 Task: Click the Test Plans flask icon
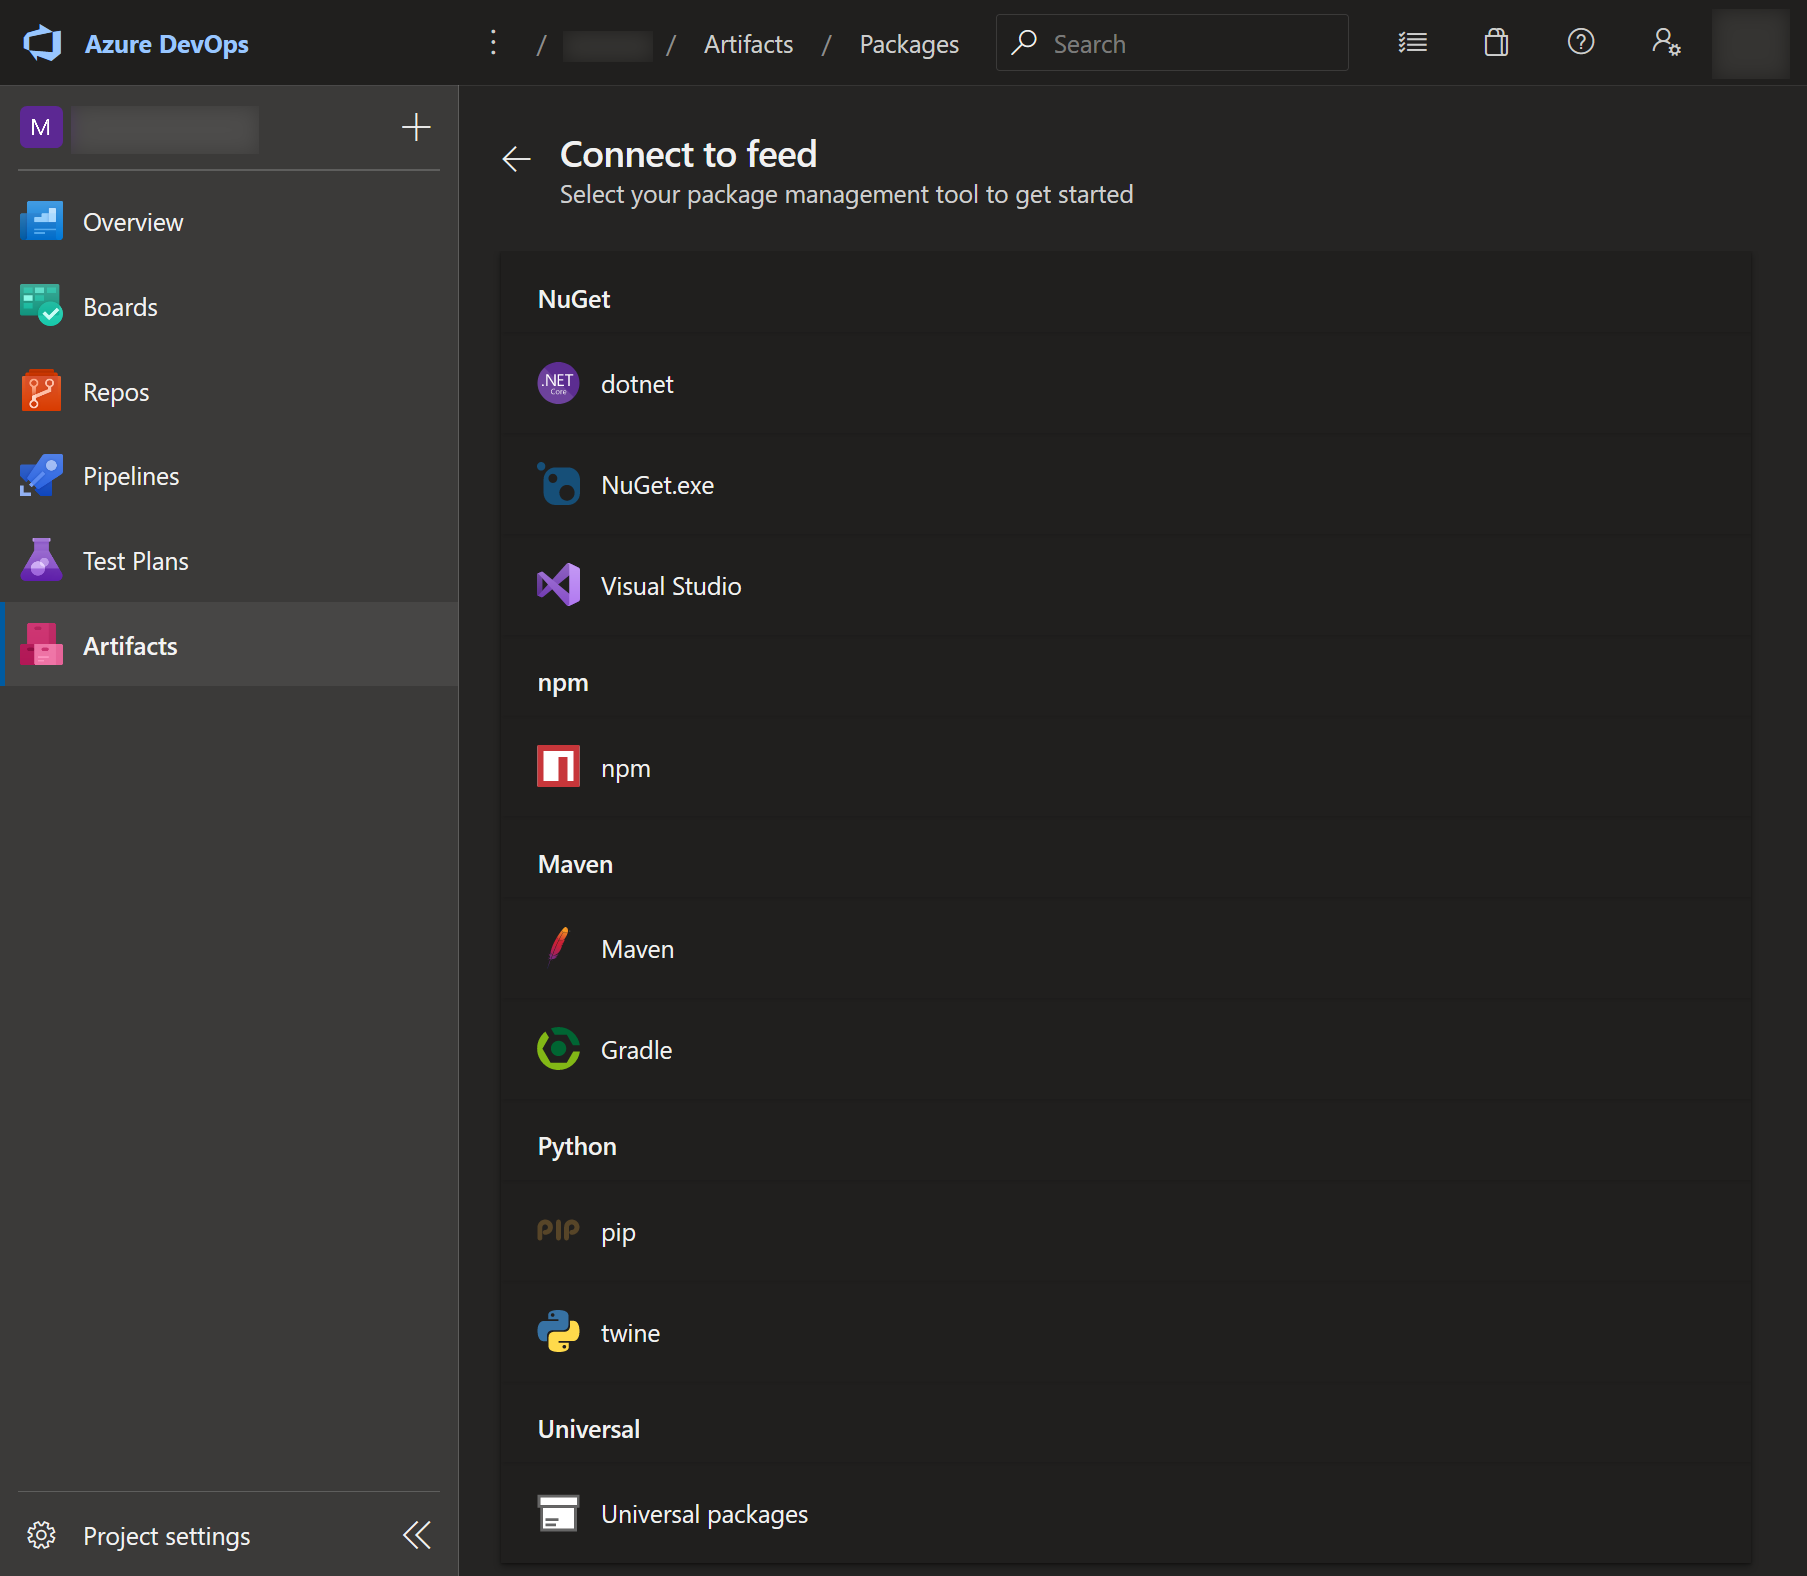point(41,560)
